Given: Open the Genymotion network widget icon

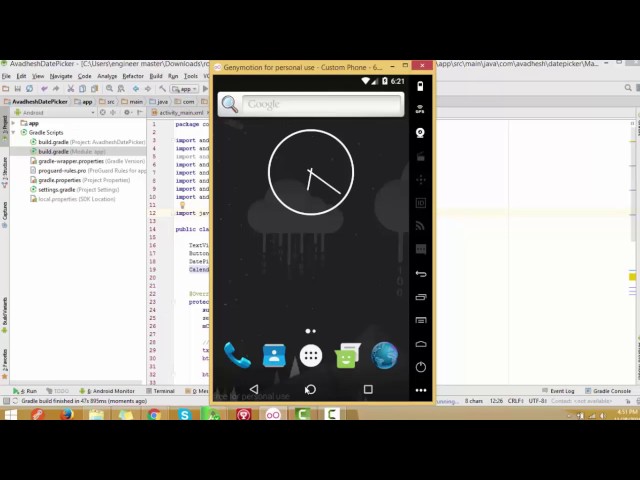Looking at the screenshot, I should (420, 226).
